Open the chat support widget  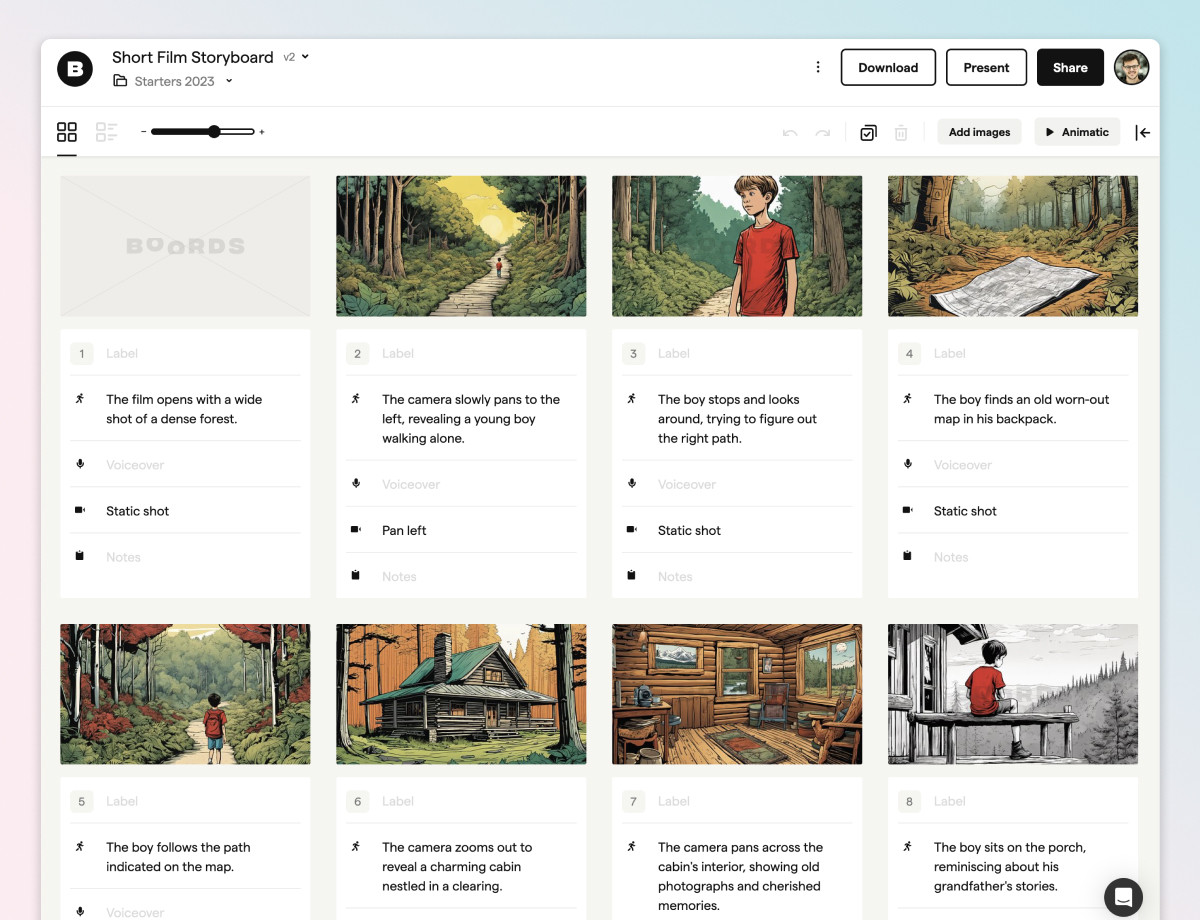coord(1123,897)
